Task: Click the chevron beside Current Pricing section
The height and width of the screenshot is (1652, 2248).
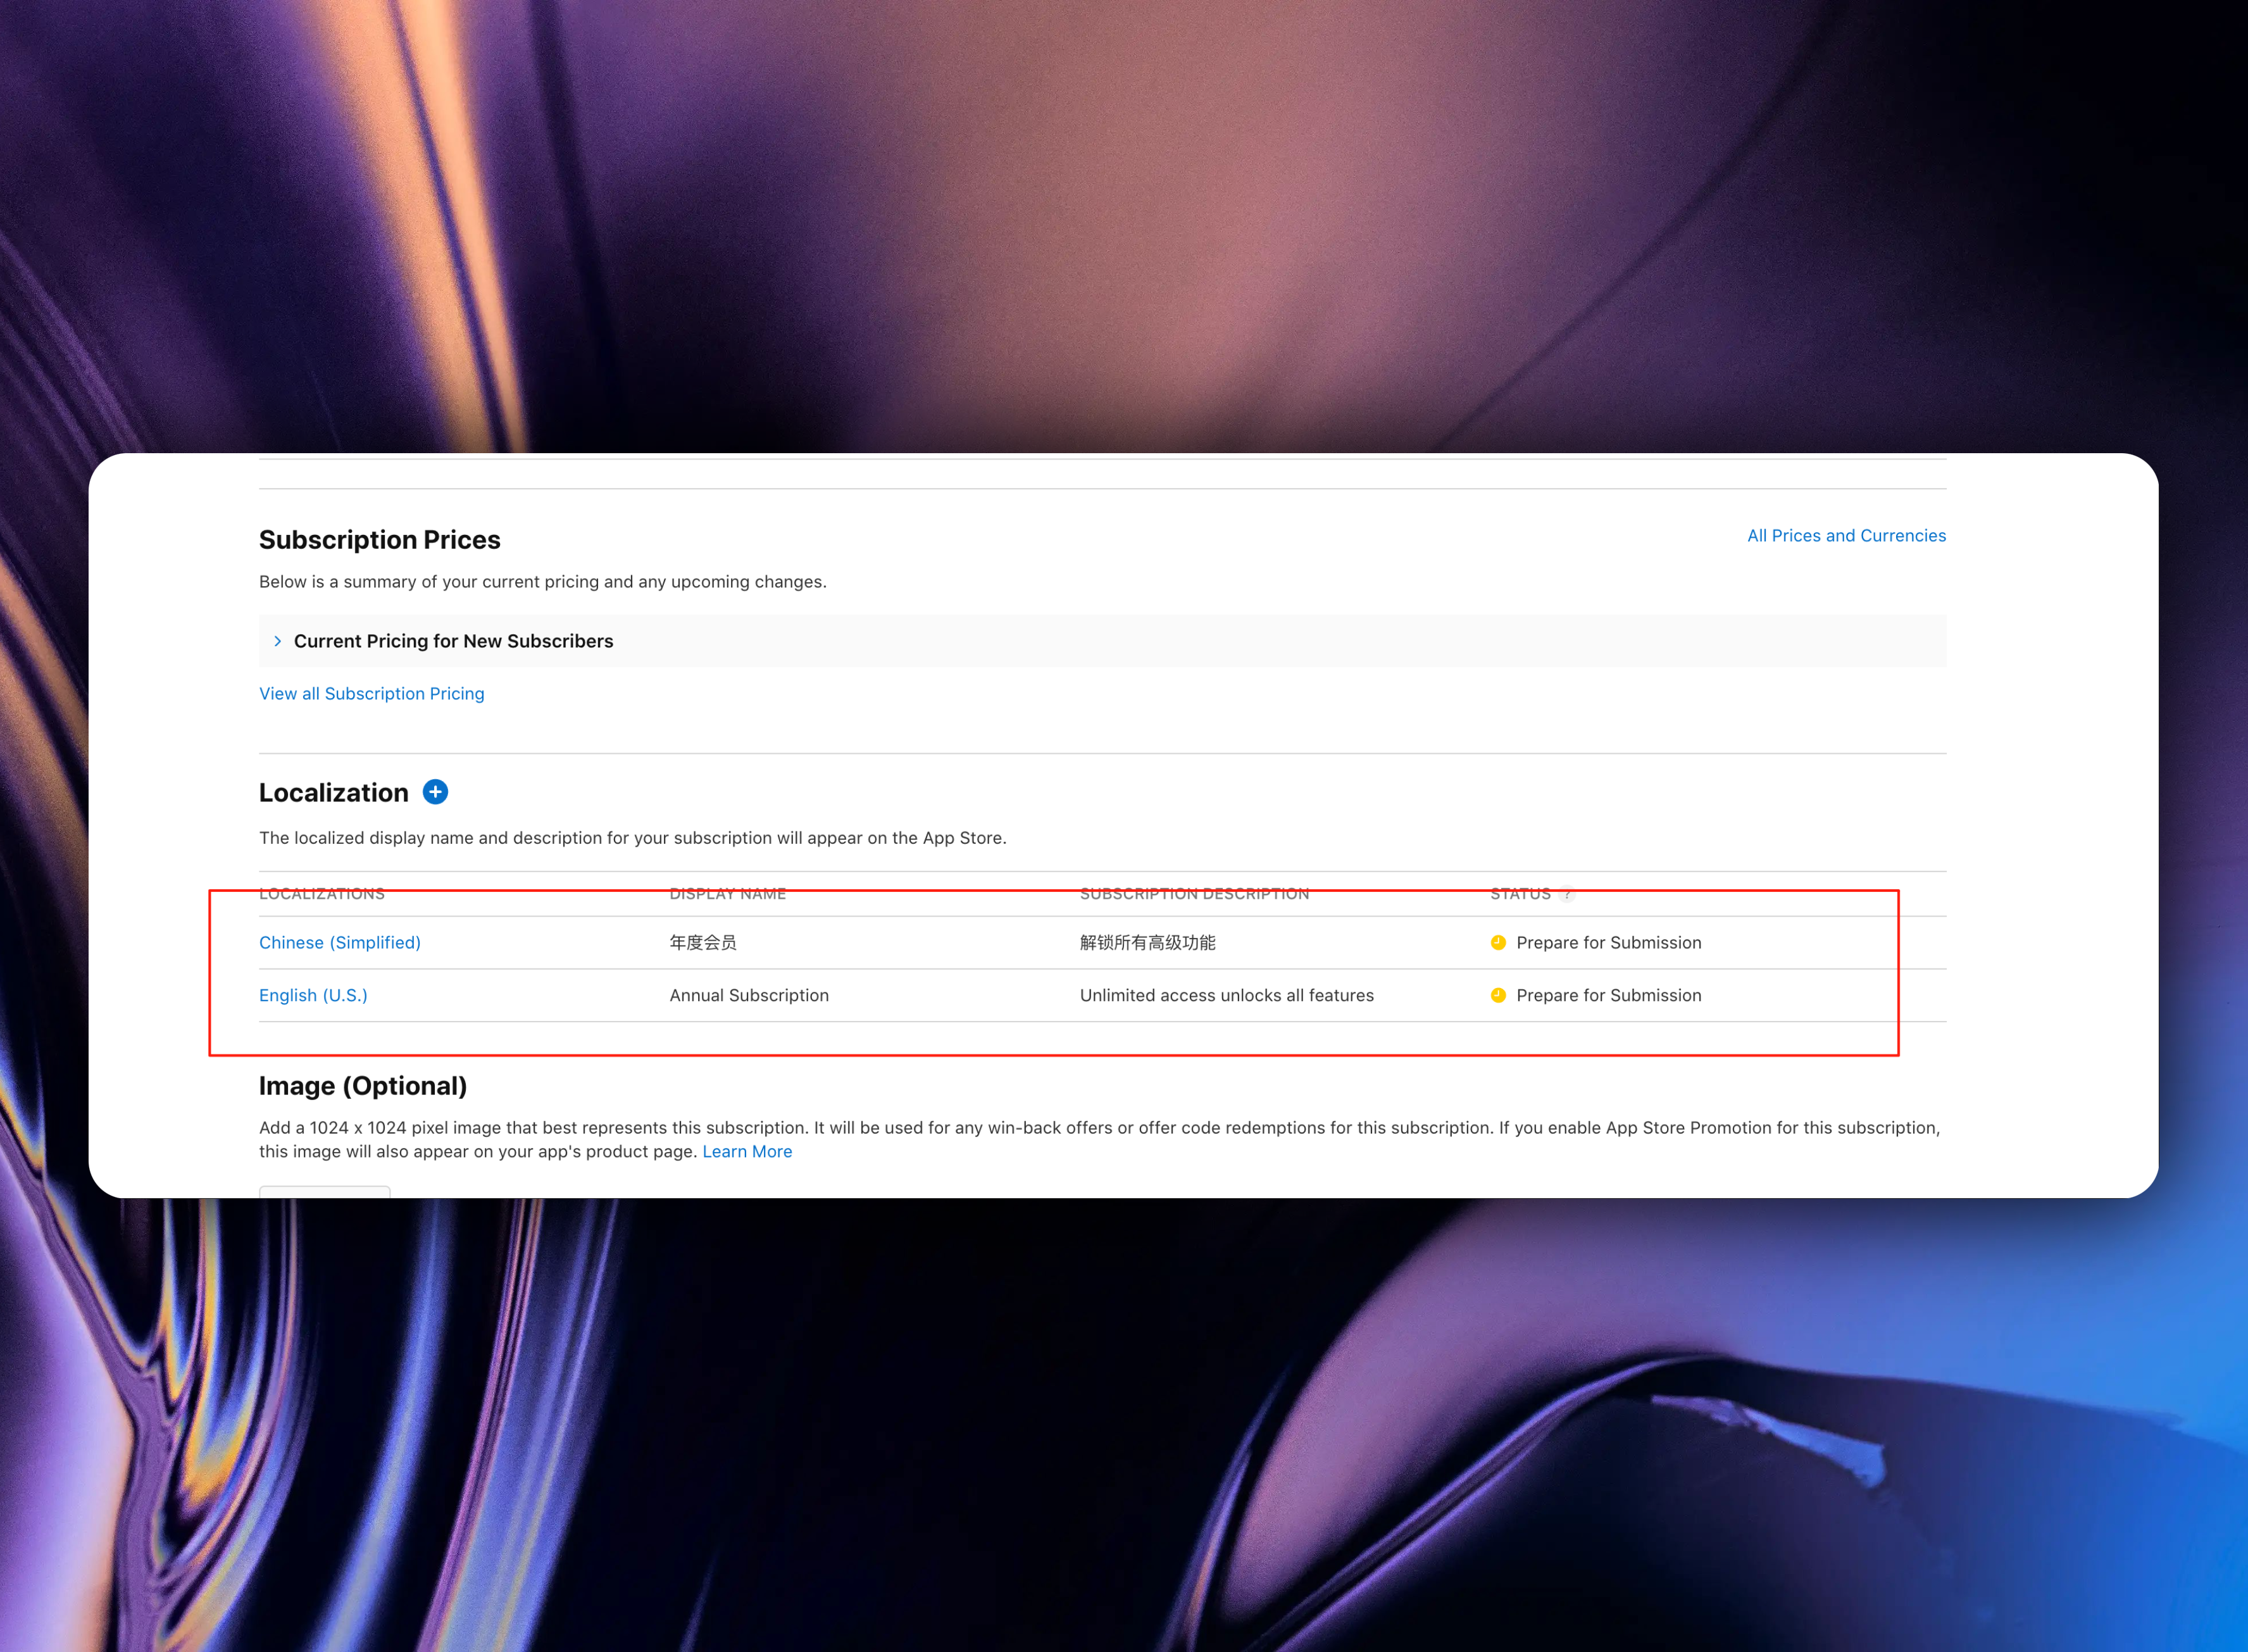Action: (x=277, y=640)
